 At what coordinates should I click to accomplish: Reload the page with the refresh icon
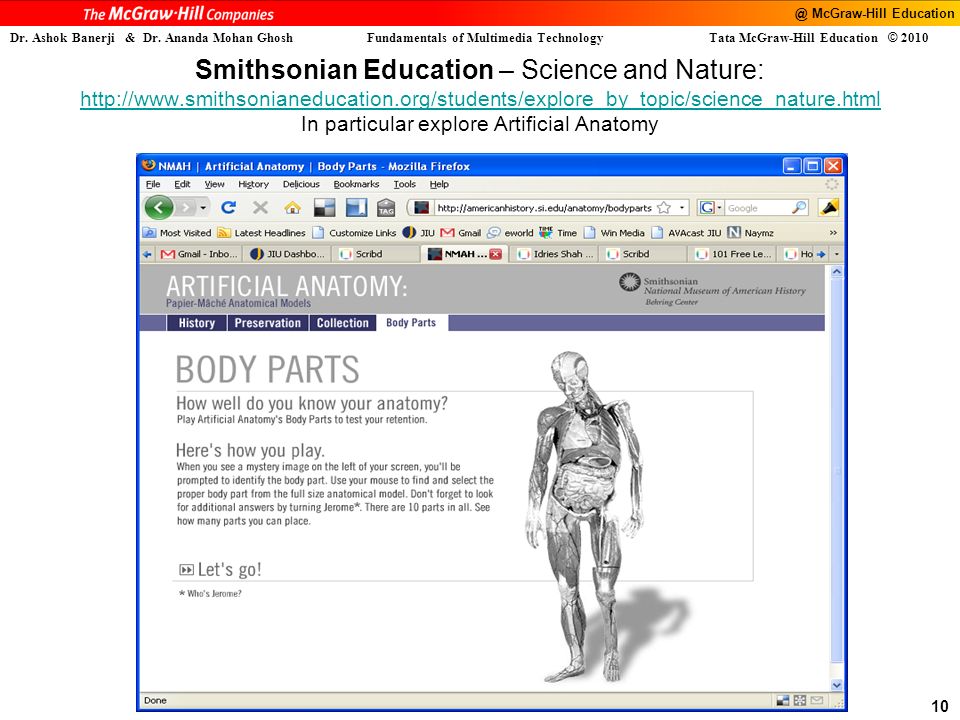tap(229, 208)
